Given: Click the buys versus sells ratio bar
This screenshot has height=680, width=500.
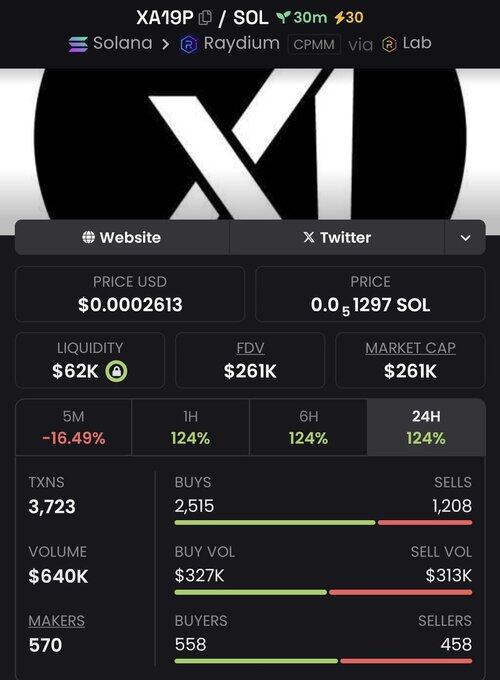Looking at the screenshot, I should click(323, 523).
